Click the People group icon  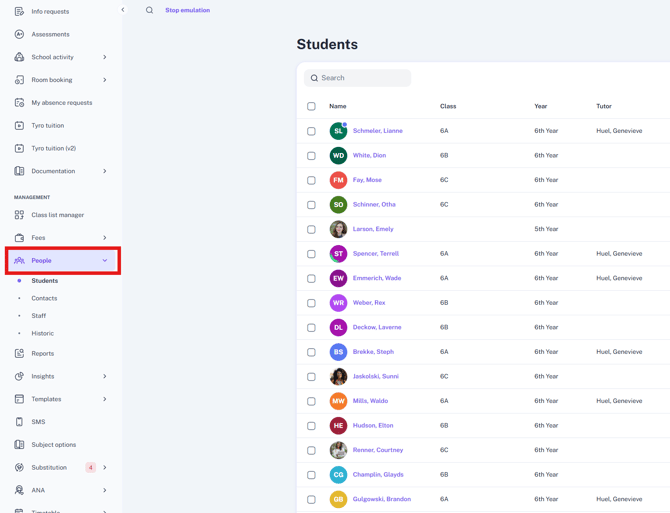click(19, 261)
